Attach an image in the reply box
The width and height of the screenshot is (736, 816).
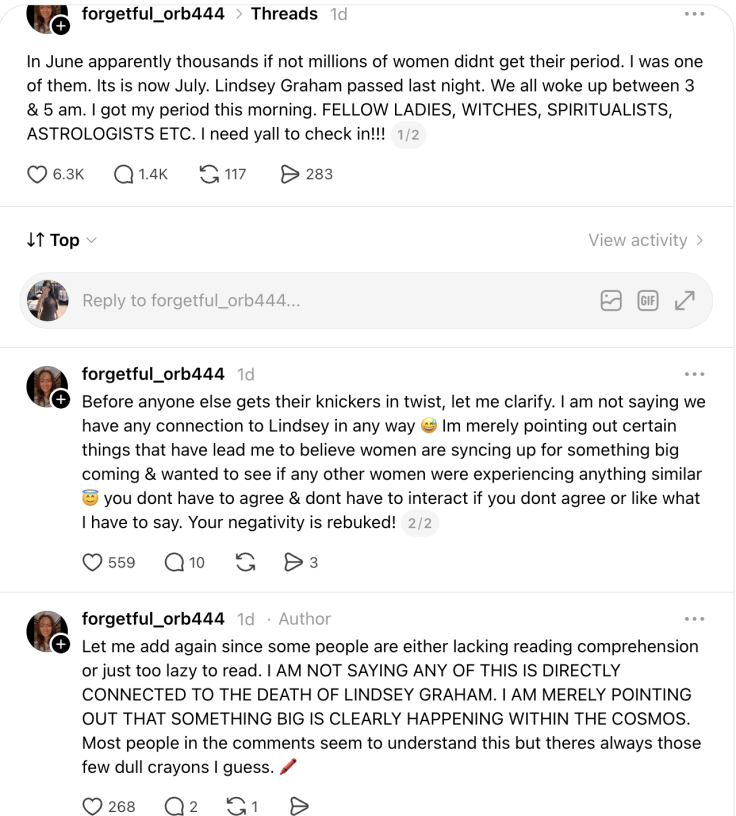click(x=611, y=301)
